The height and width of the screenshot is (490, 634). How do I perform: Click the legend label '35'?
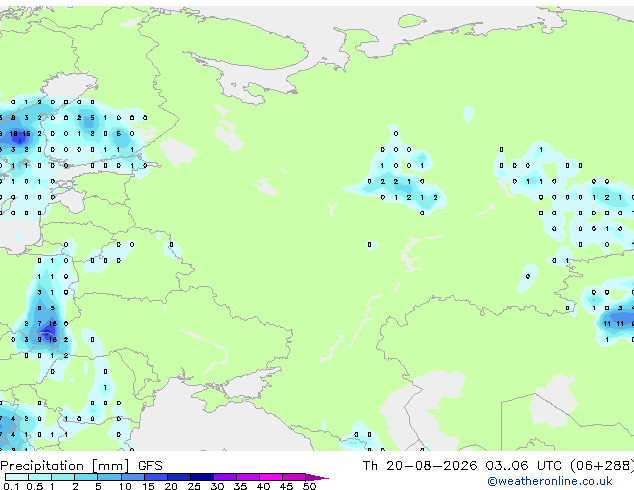tap(240, 486)
